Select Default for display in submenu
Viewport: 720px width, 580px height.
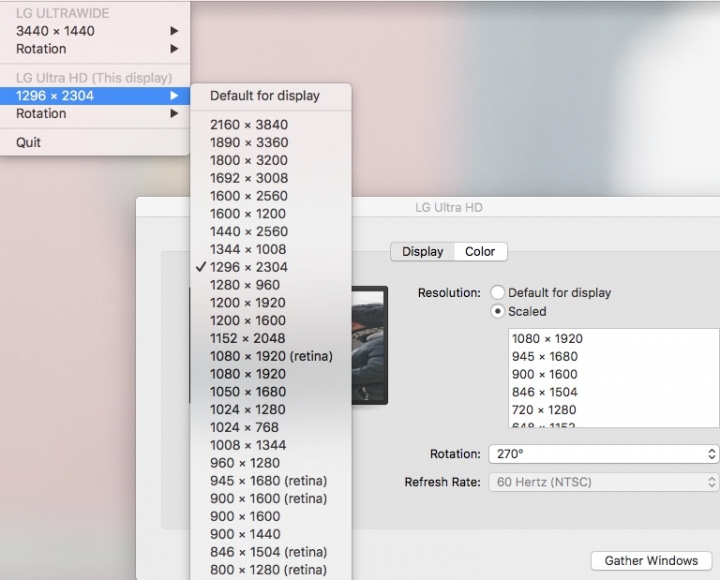[271, 96]
